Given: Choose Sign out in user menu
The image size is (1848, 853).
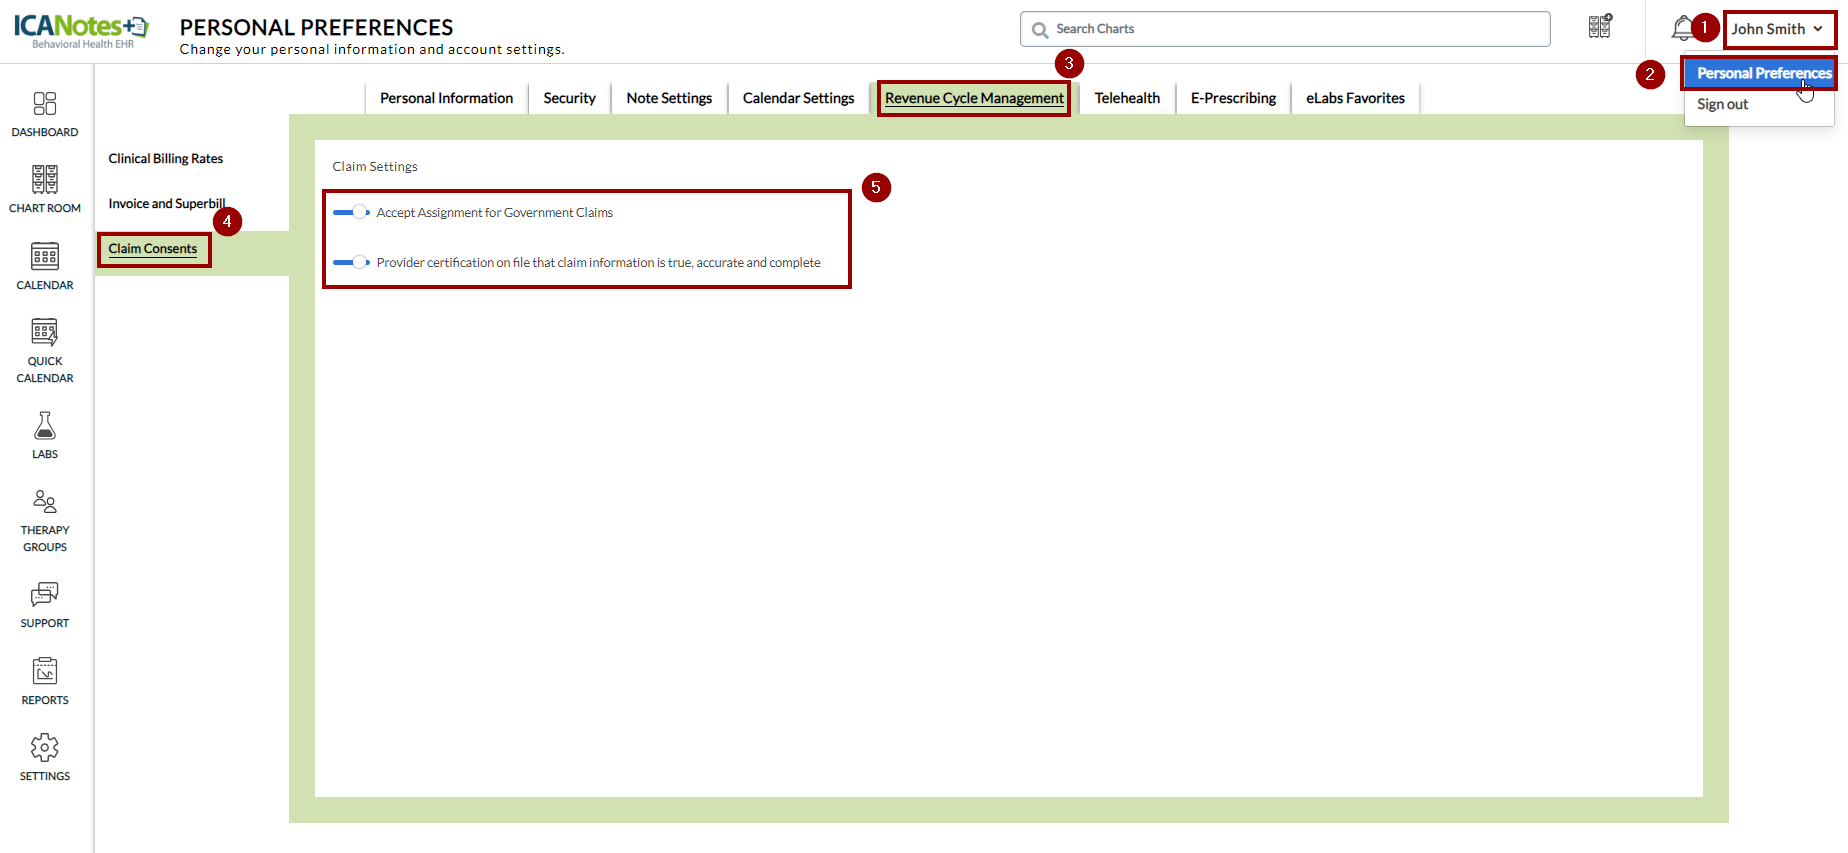Looking at the screenshot, I should point(1722,104).
